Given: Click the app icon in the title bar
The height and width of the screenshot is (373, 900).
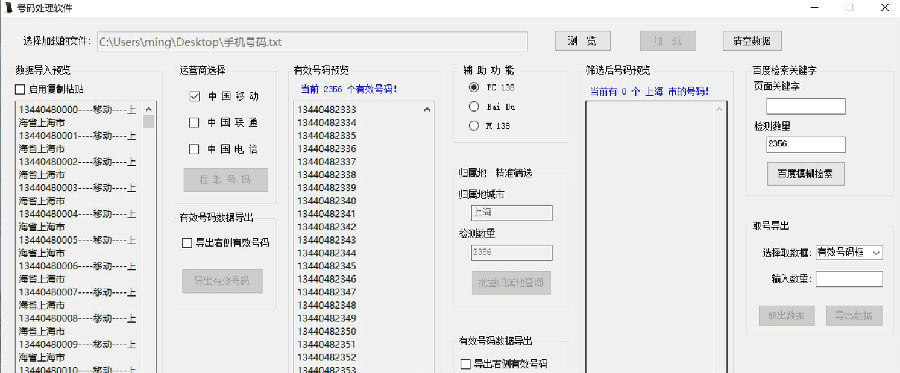Looking at the screenshot, I should pos(9,8).
